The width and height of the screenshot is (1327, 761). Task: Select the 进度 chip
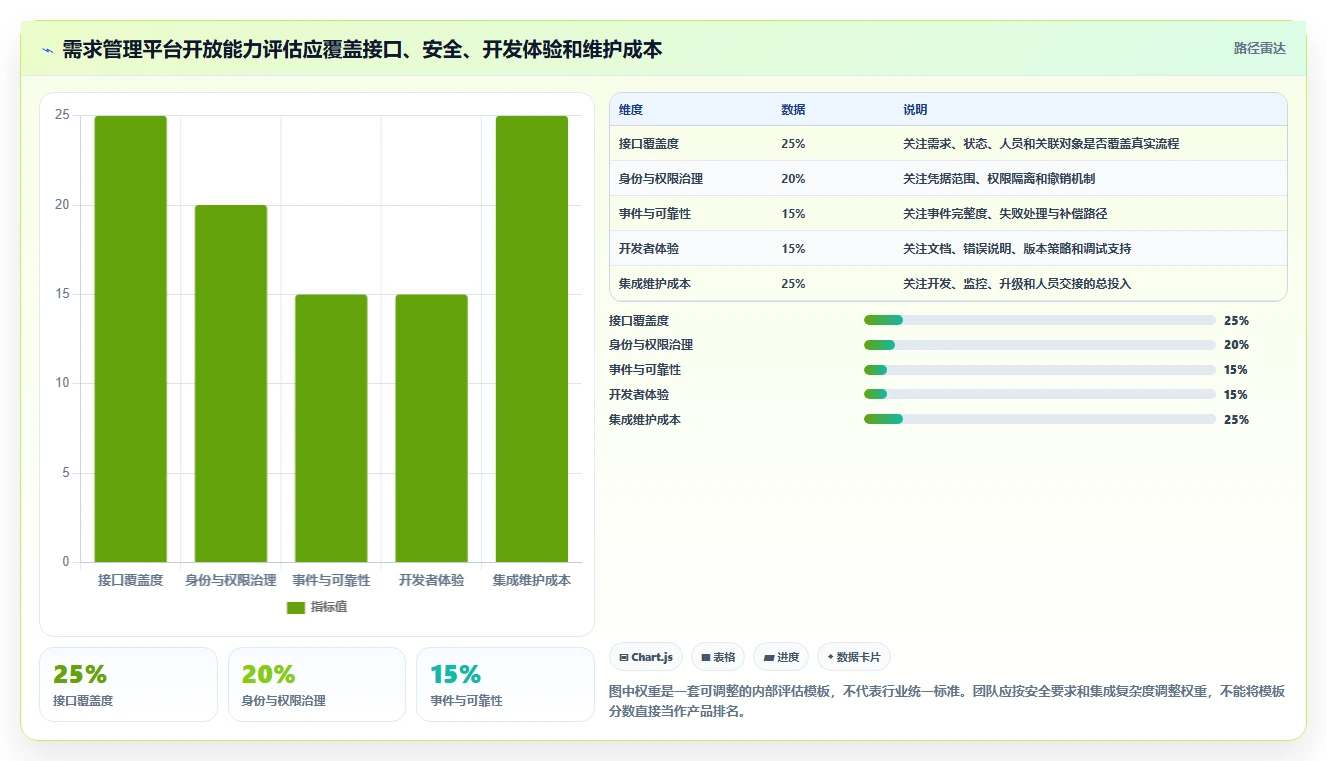click(x=781, y=657)
